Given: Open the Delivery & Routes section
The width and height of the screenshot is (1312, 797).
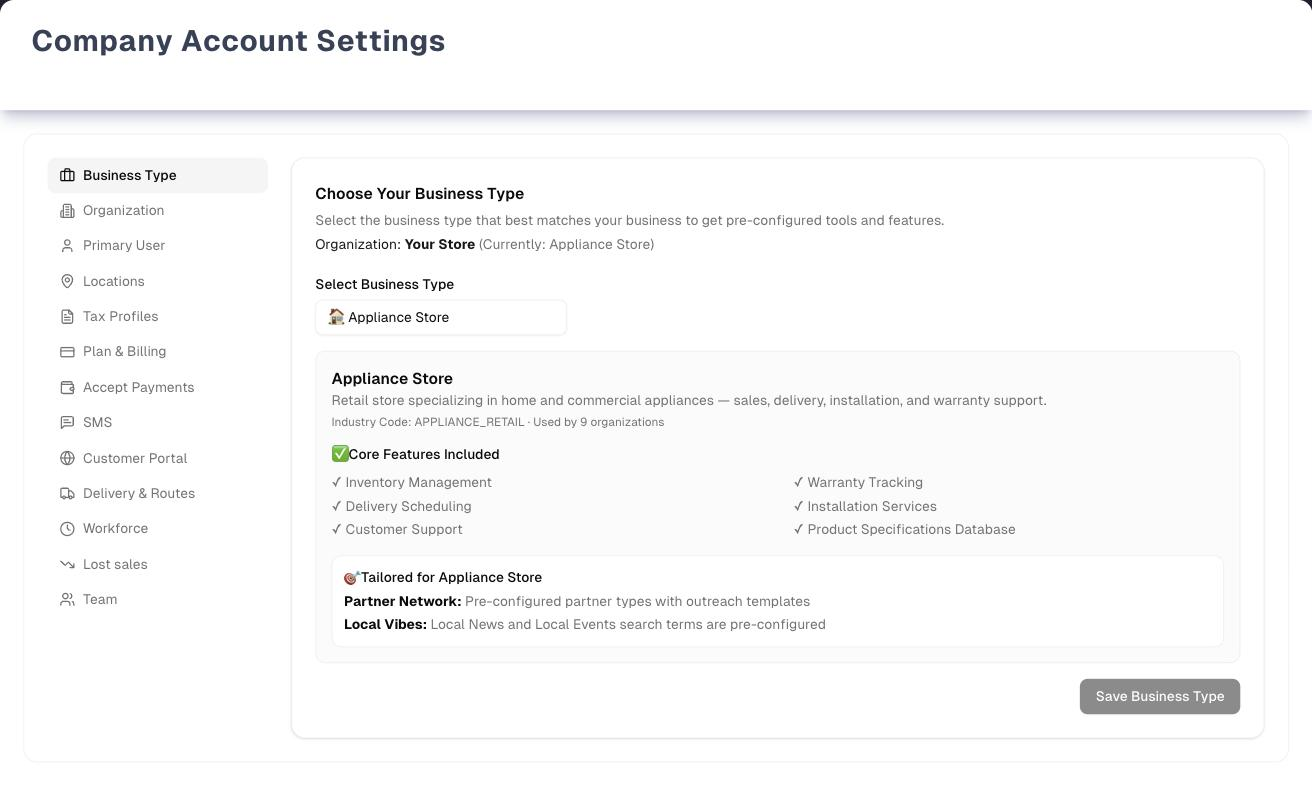Looking at the screenshot, I should point(158,494).
